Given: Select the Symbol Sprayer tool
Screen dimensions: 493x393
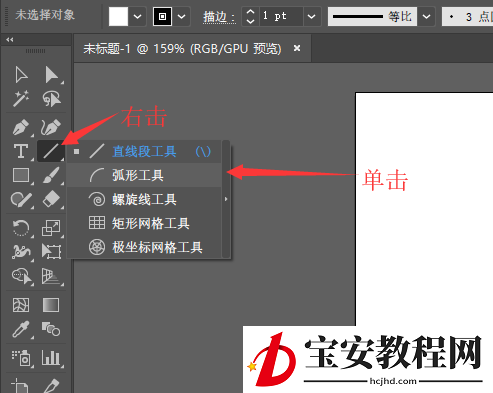Looking at the screenshot, I should pos(21,358).
